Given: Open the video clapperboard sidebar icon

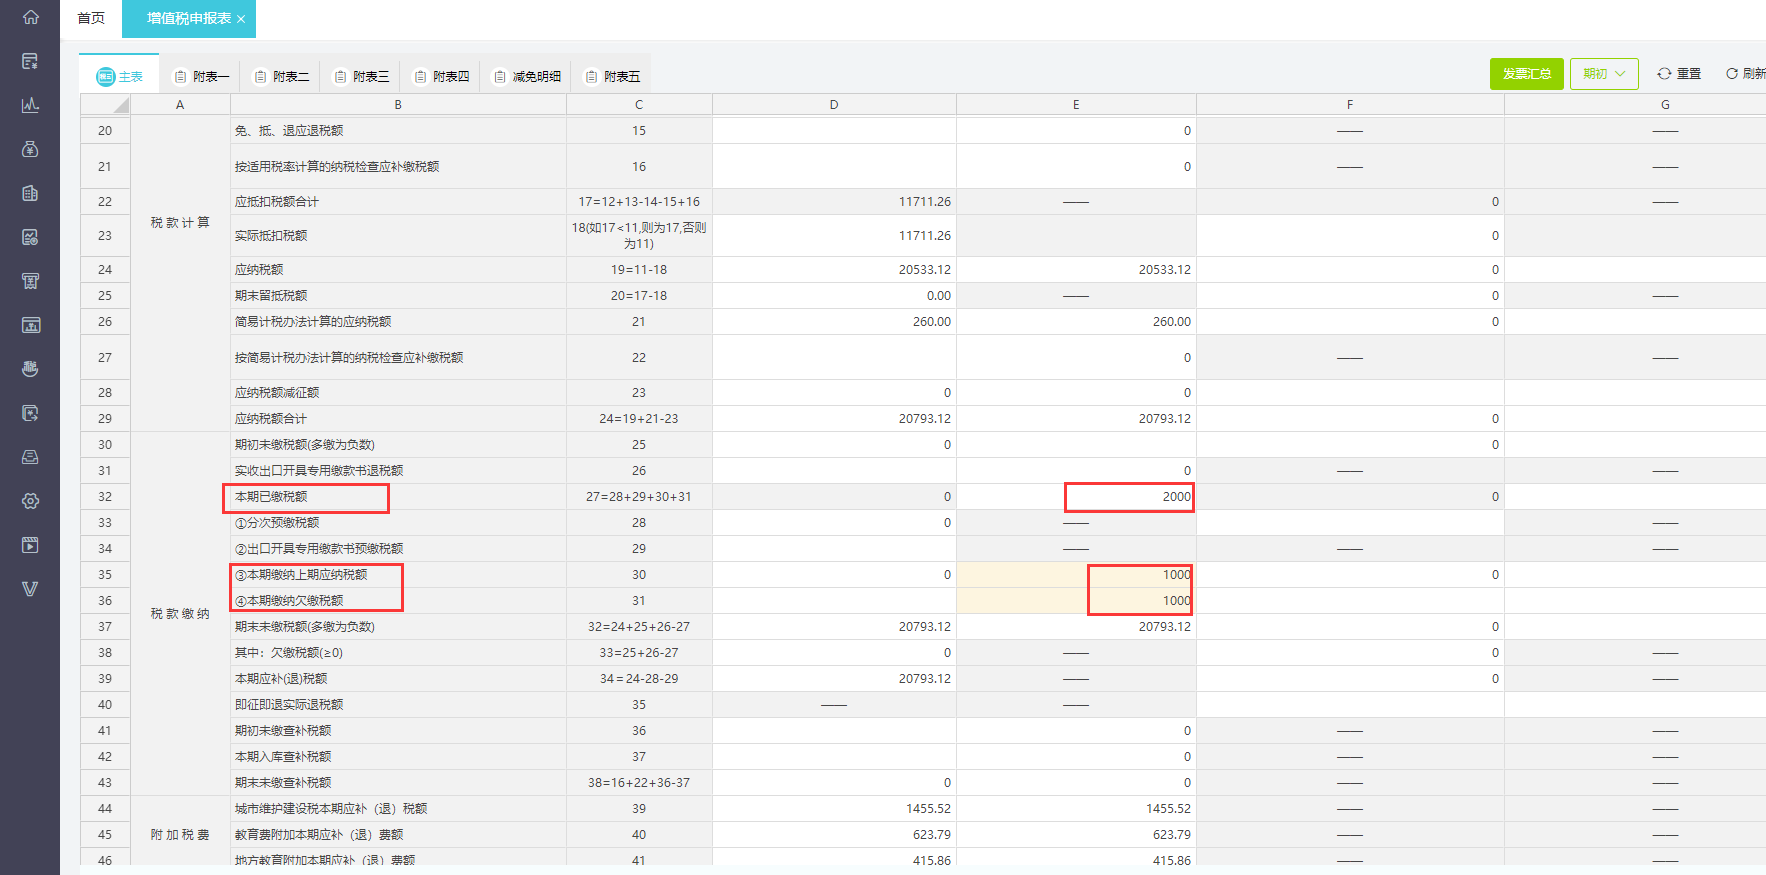Looking at the screenshot, I should [30, 545].
